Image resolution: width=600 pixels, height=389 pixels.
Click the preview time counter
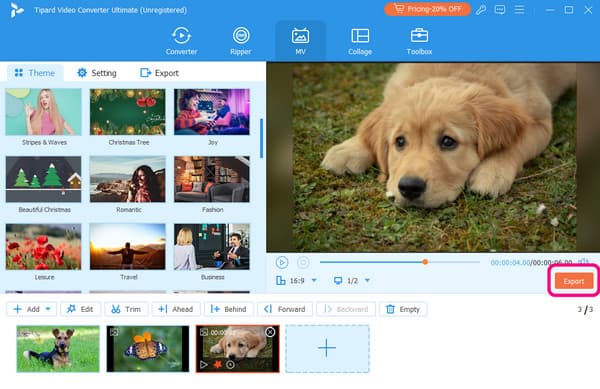pyautogui.click(x=531, y=262)
